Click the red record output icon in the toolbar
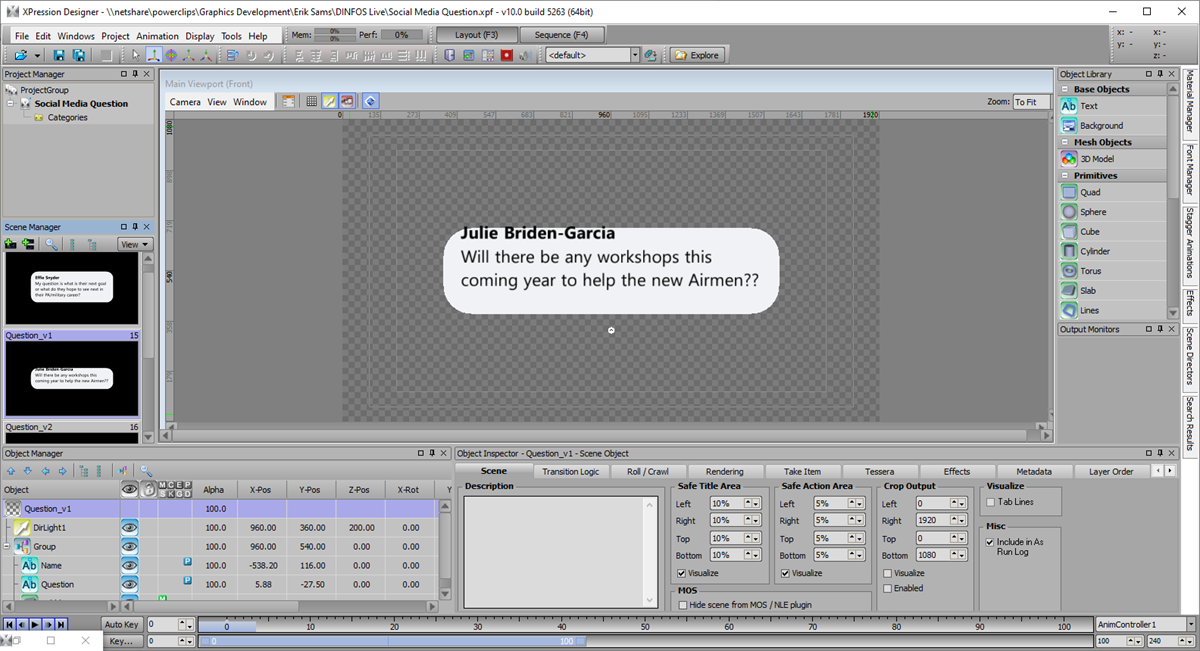Viewport: 1200px width, 651px height. tap(506, 55)
